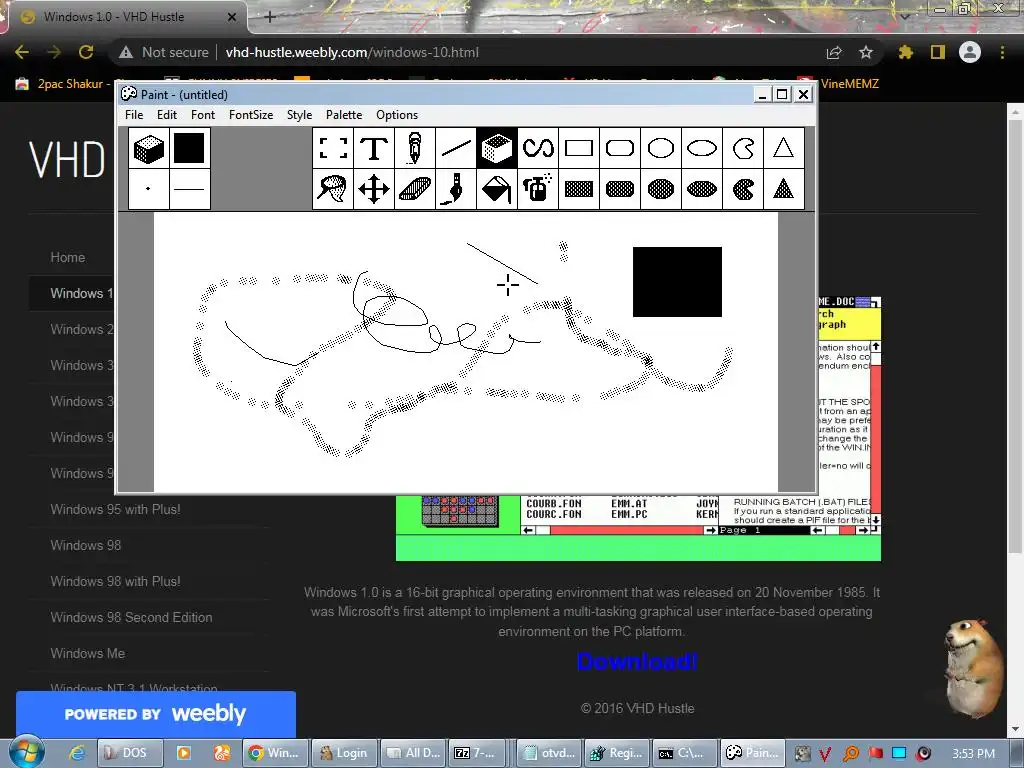Click the brush shape dot indicator
The width and height of the screenshot is (1024, 768).
pyautogui.click(x=149, y=189)
